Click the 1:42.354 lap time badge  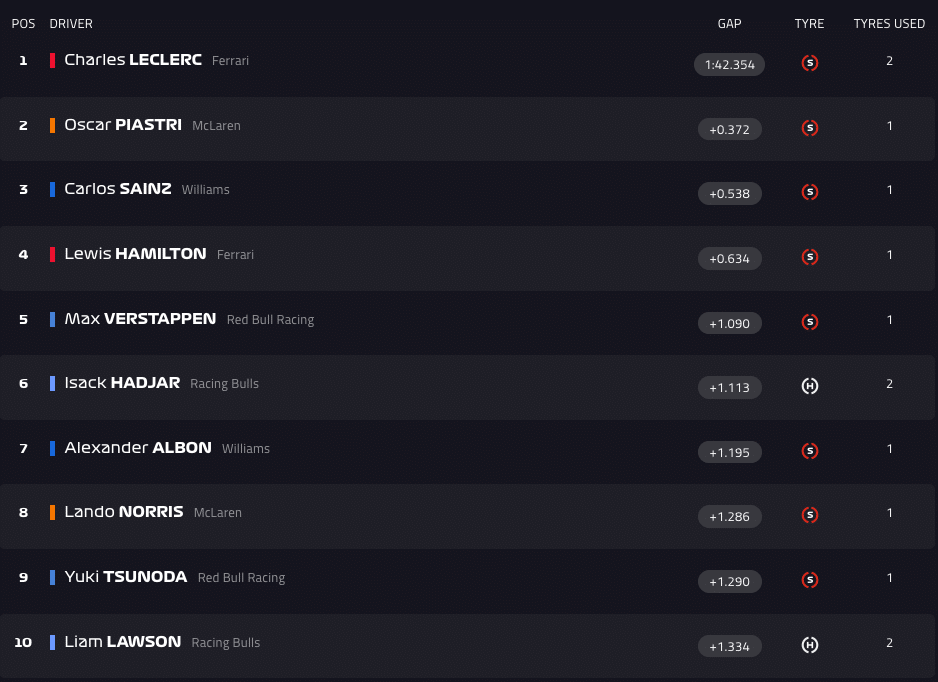729,64
